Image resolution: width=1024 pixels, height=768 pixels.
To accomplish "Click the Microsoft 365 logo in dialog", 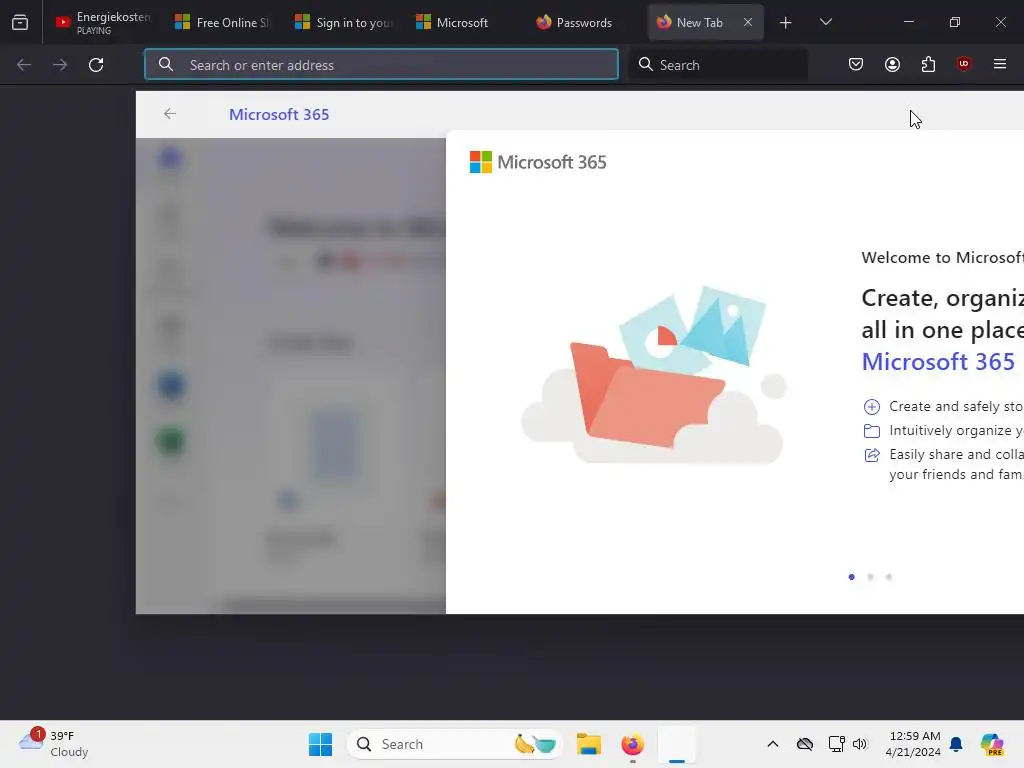I will click(x=538, y=162).
